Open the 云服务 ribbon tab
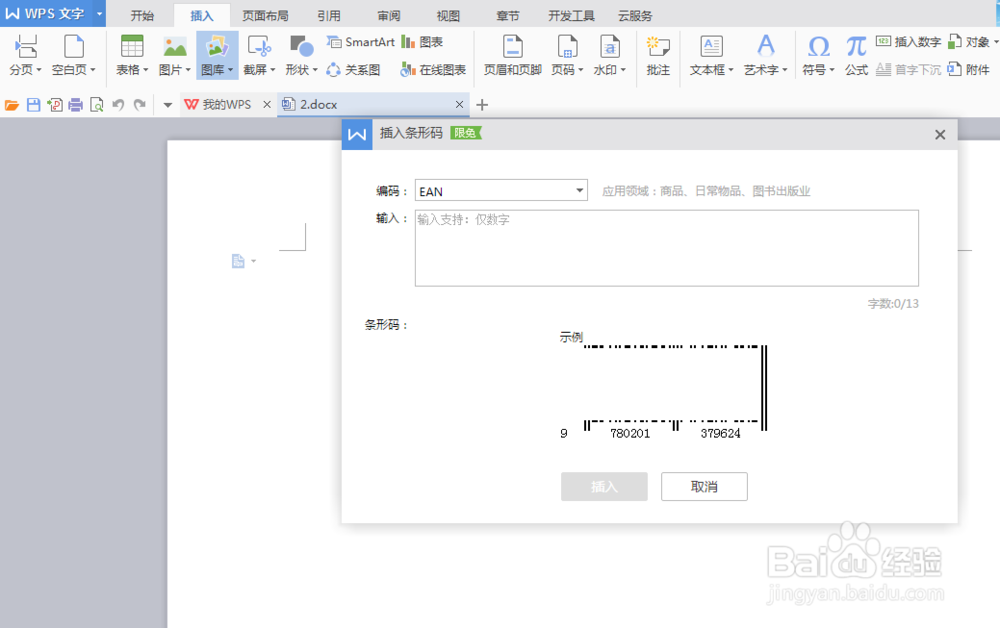Viewport: 1000px width, 628px height. pos(635,15)
